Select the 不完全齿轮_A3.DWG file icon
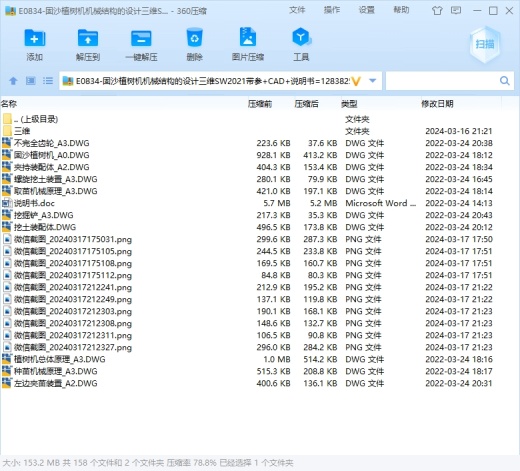The image size is (520, 471). 7,143
